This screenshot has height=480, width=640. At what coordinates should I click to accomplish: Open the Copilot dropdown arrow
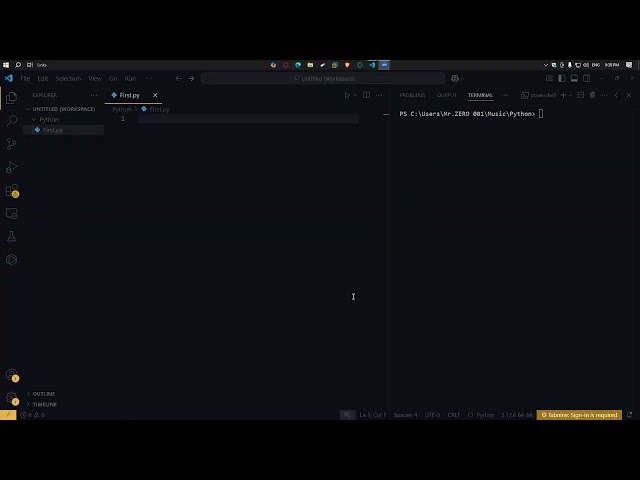[x=462, y=78]
